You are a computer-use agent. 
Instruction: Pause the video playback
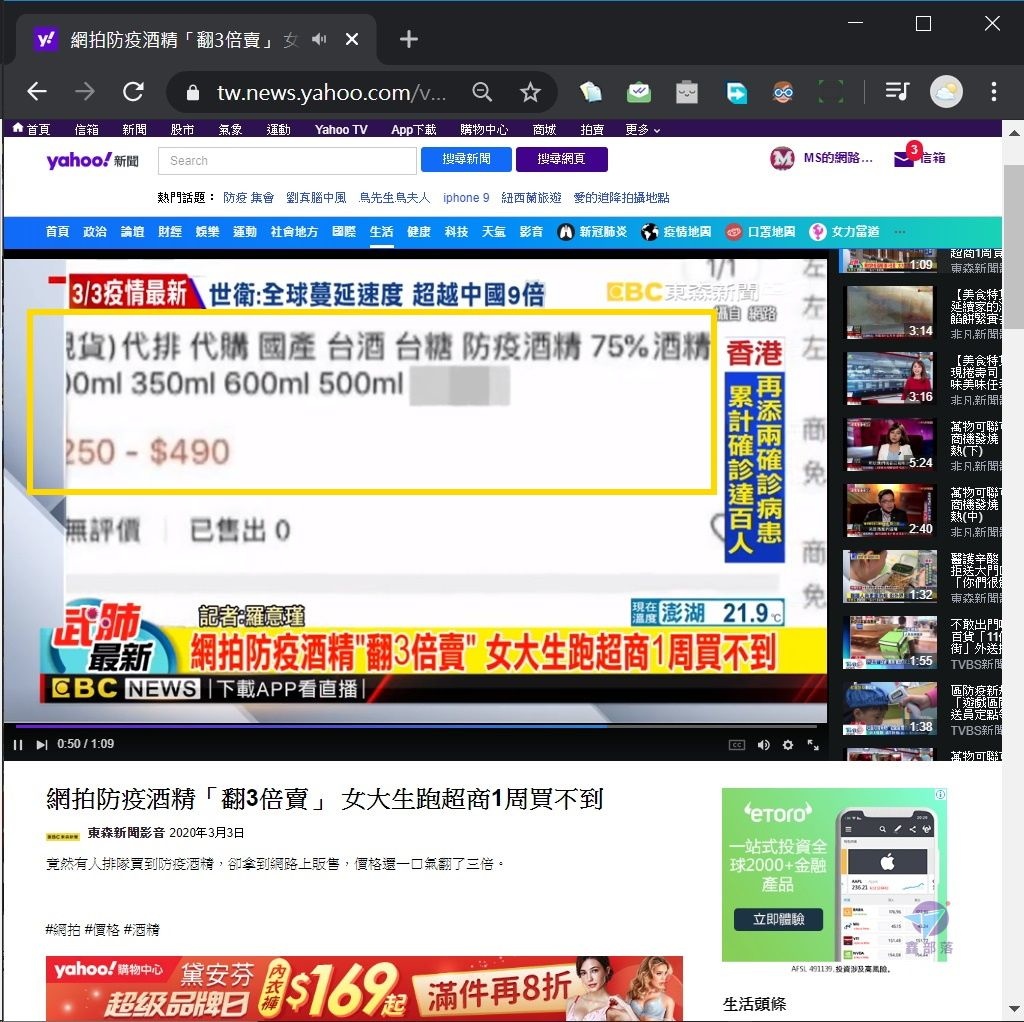[18, 744]
